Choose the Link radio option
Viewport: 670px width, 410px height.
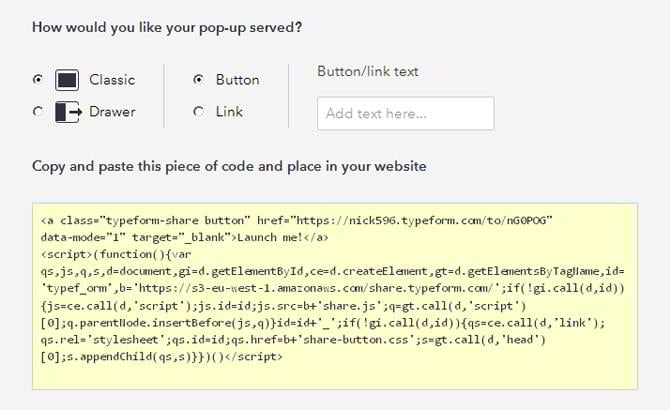(x=198, y=112)
